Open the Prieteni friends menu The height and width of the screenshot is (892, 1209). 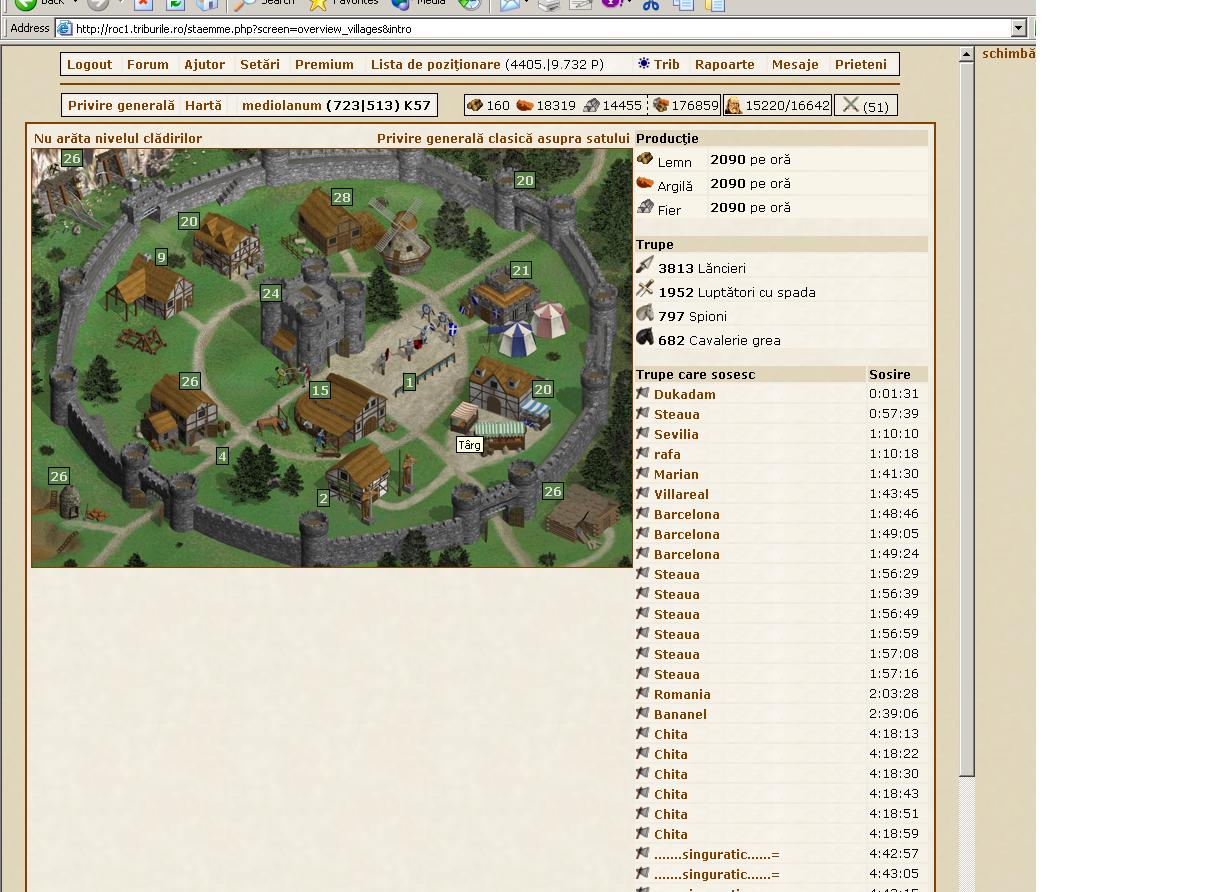(x=861, y=64)
